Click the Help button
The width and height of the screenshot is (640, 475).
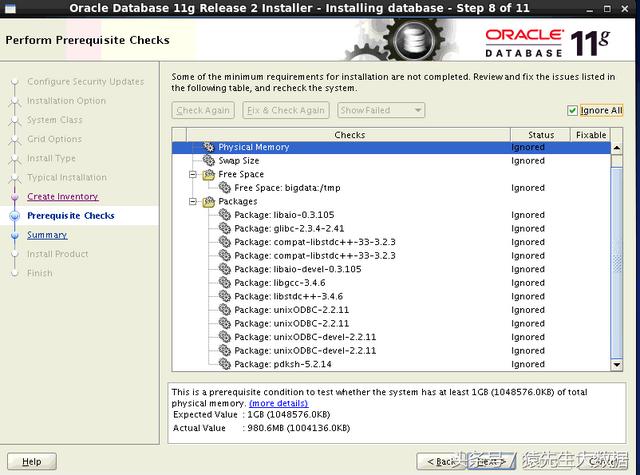coord(32,462)
